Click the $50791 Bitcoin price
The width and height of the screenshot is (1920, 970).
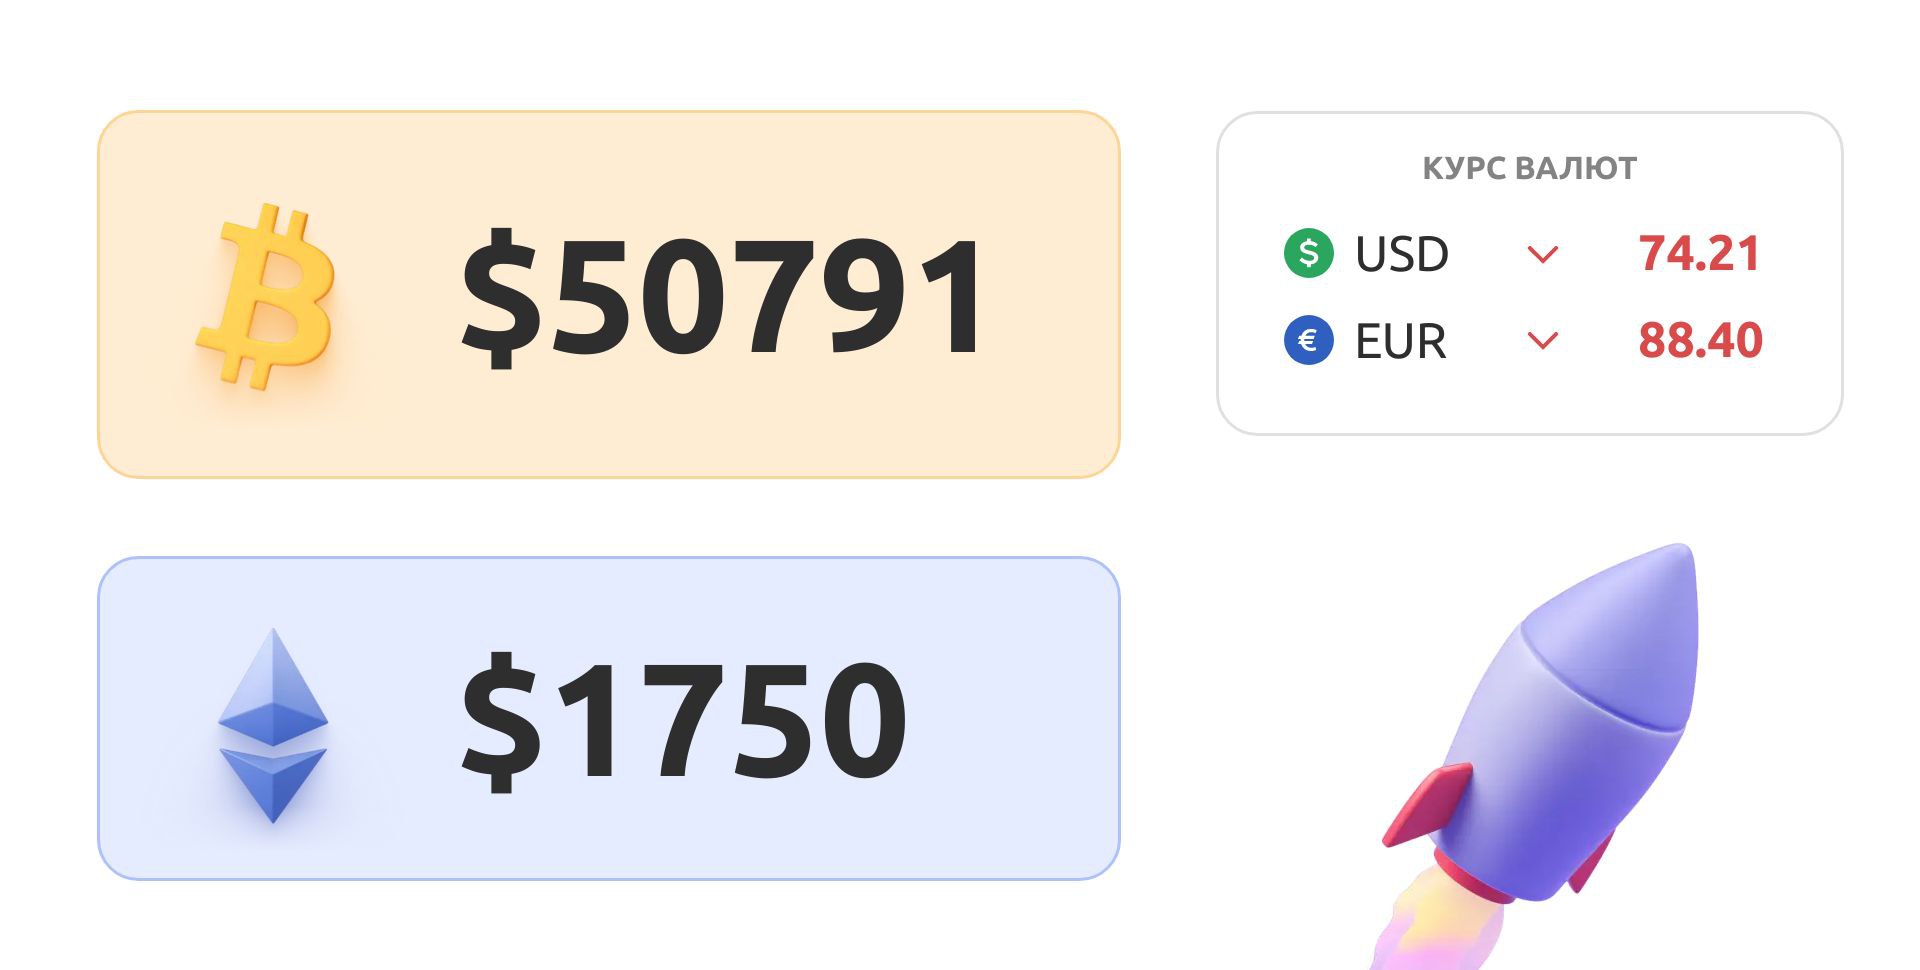723,297
